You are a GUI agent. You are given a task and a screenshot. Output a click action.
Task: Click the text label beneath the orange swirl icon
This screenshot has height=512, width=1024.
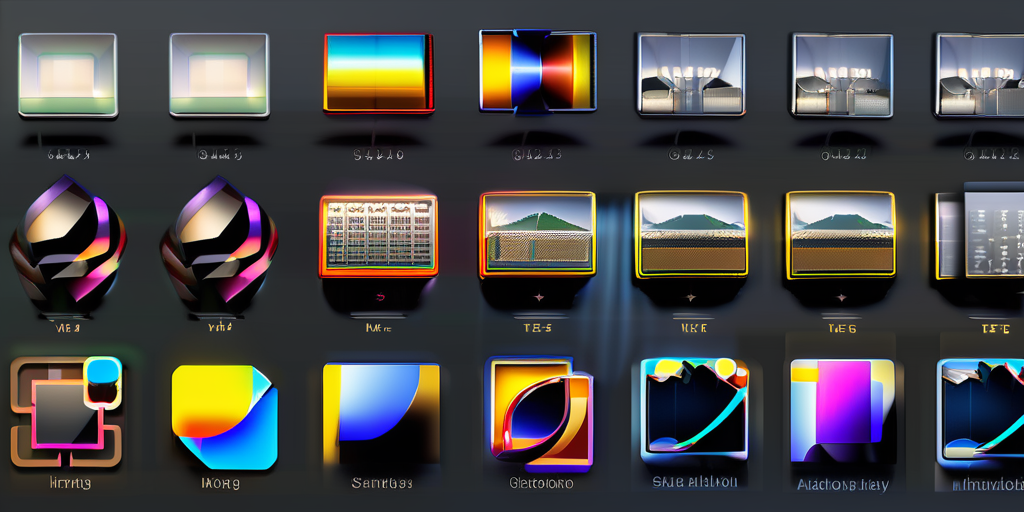tap(542, 483)
